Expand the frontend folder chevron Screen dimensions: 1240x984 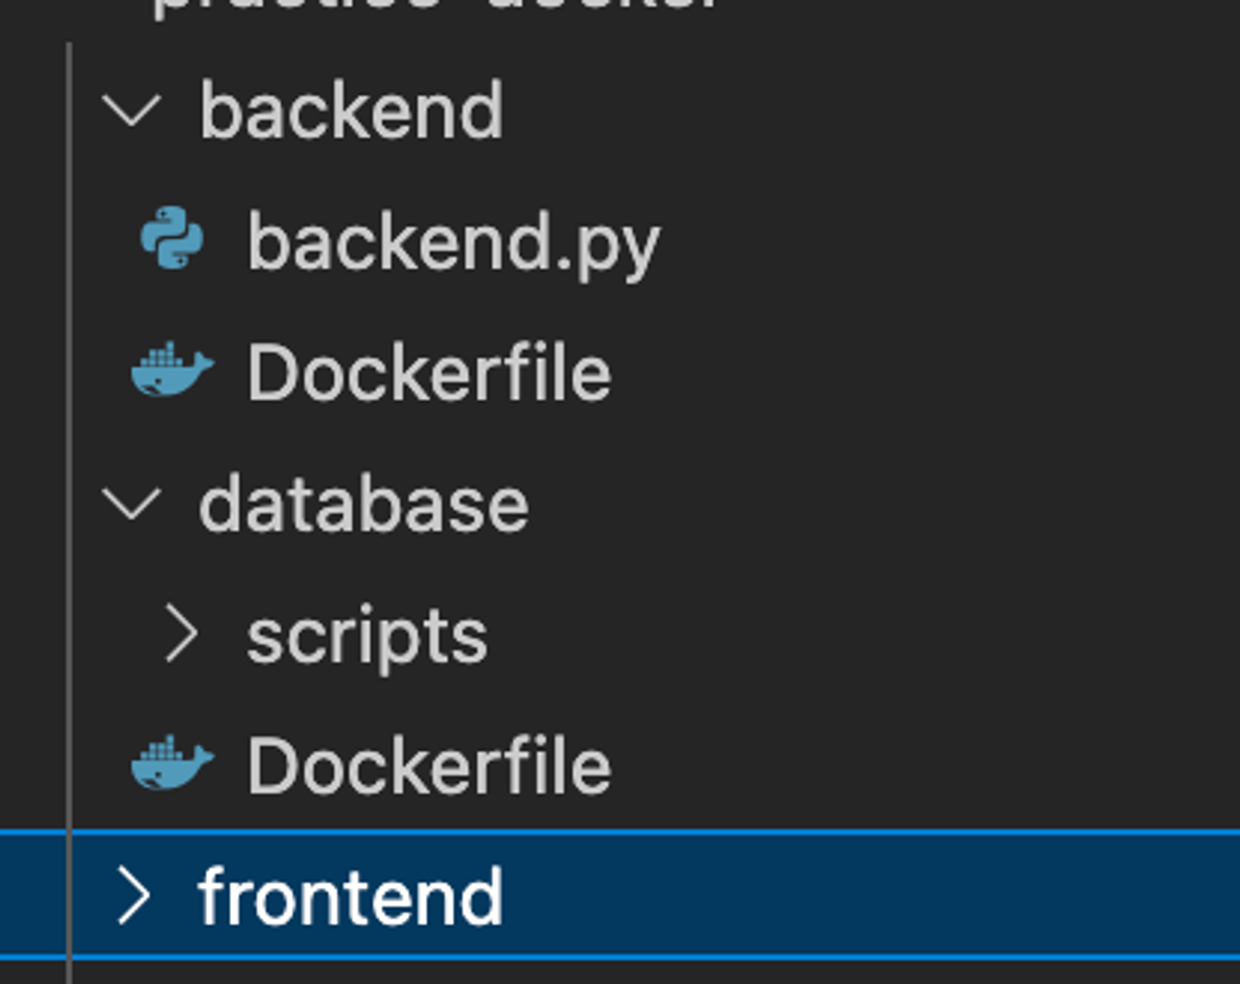coord(133,896)
